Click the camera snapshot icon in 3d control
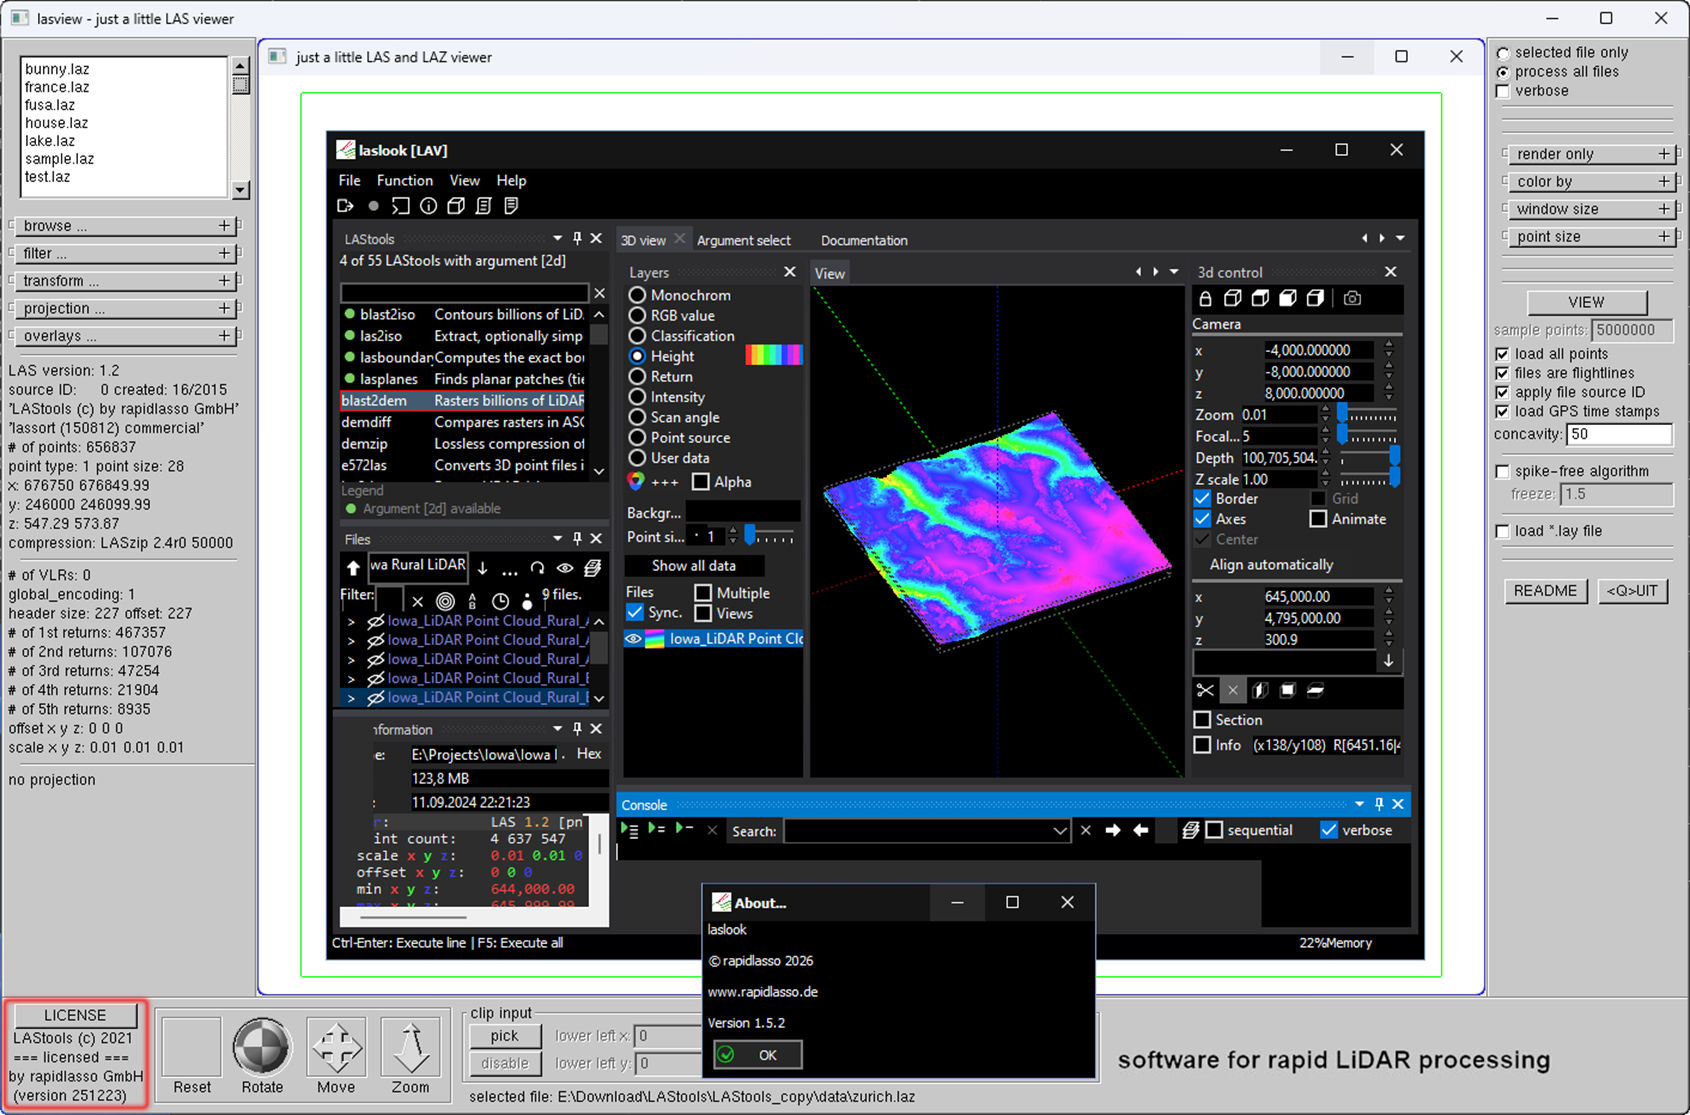Screen dimensions: 1690x1115 click(x=1352, y=298)
